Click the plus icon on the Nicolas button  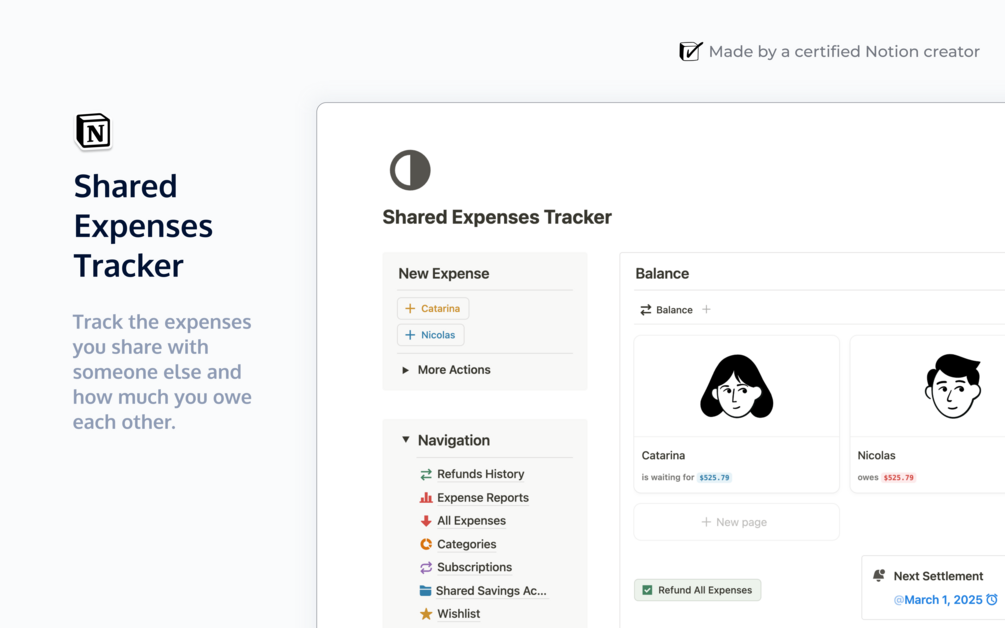click(x=410, y=335)
